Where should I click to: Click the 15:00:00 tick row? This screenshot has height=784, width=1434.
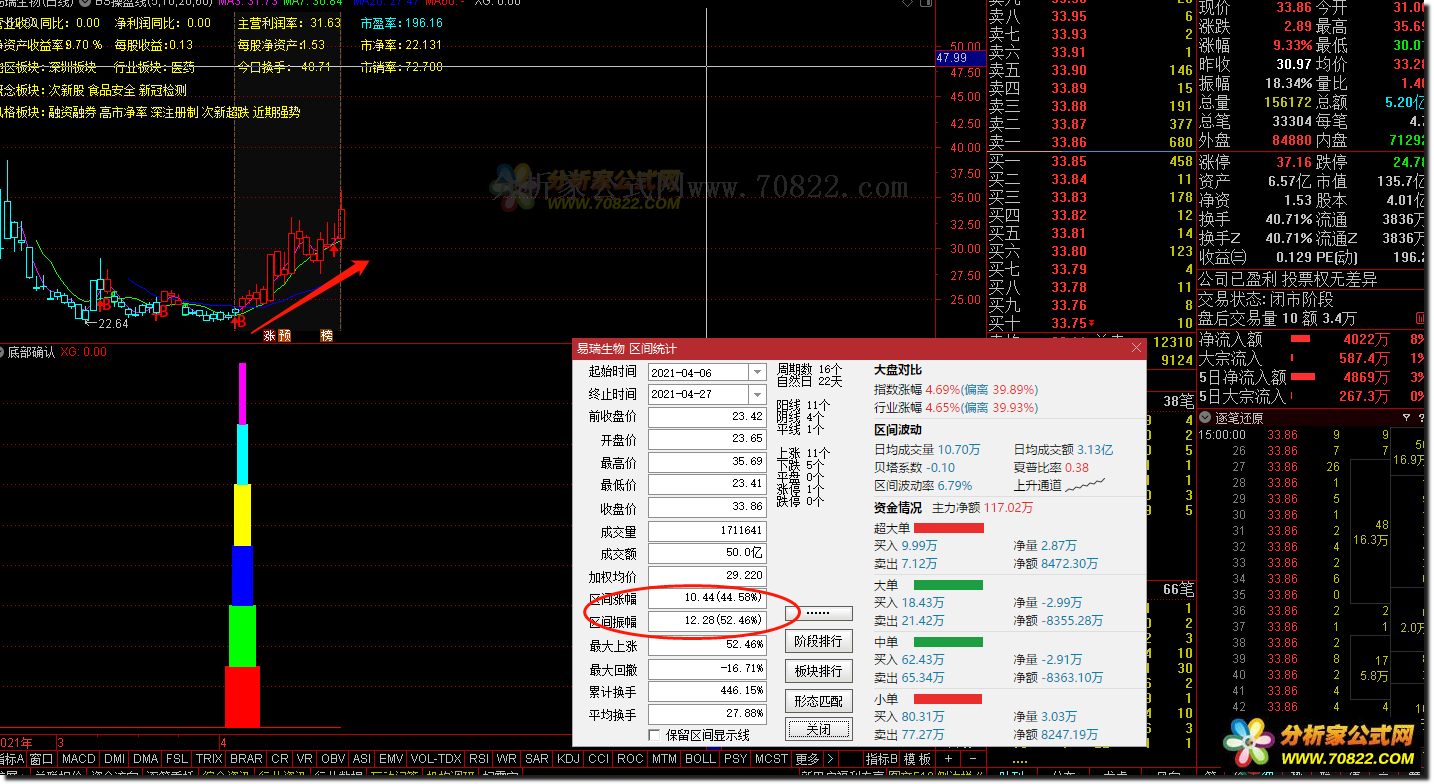point(1296,435)
